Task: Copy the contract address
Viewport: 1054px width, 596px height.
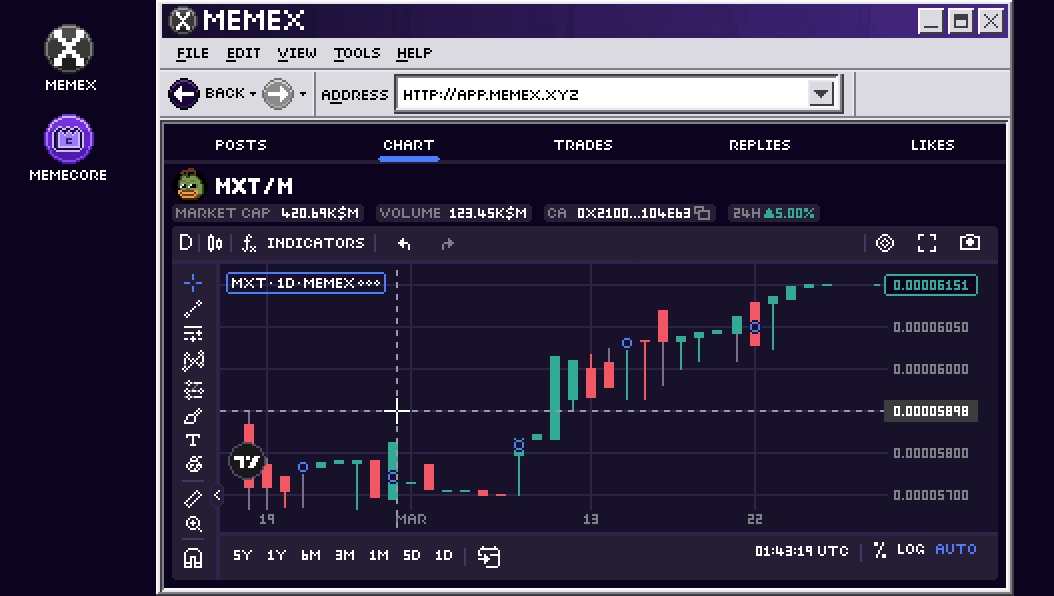Action: [703, 213]
